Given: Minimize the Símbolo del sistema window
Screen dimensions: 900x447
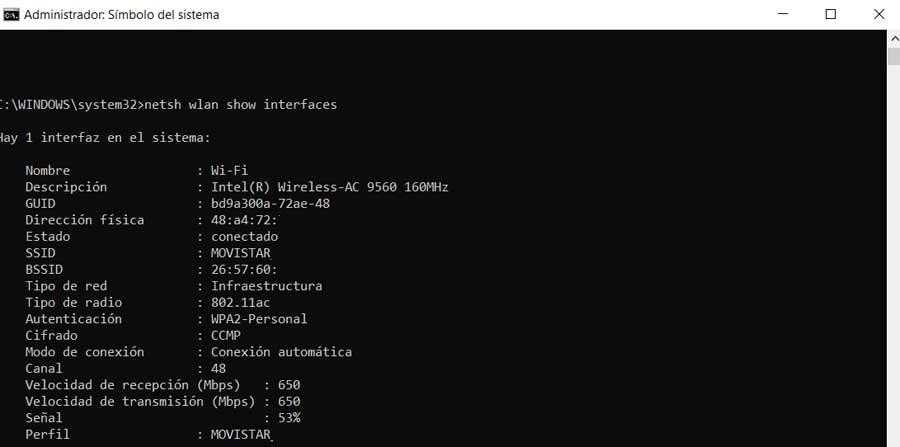Looking at the screenshot, I should pos(783,15).
